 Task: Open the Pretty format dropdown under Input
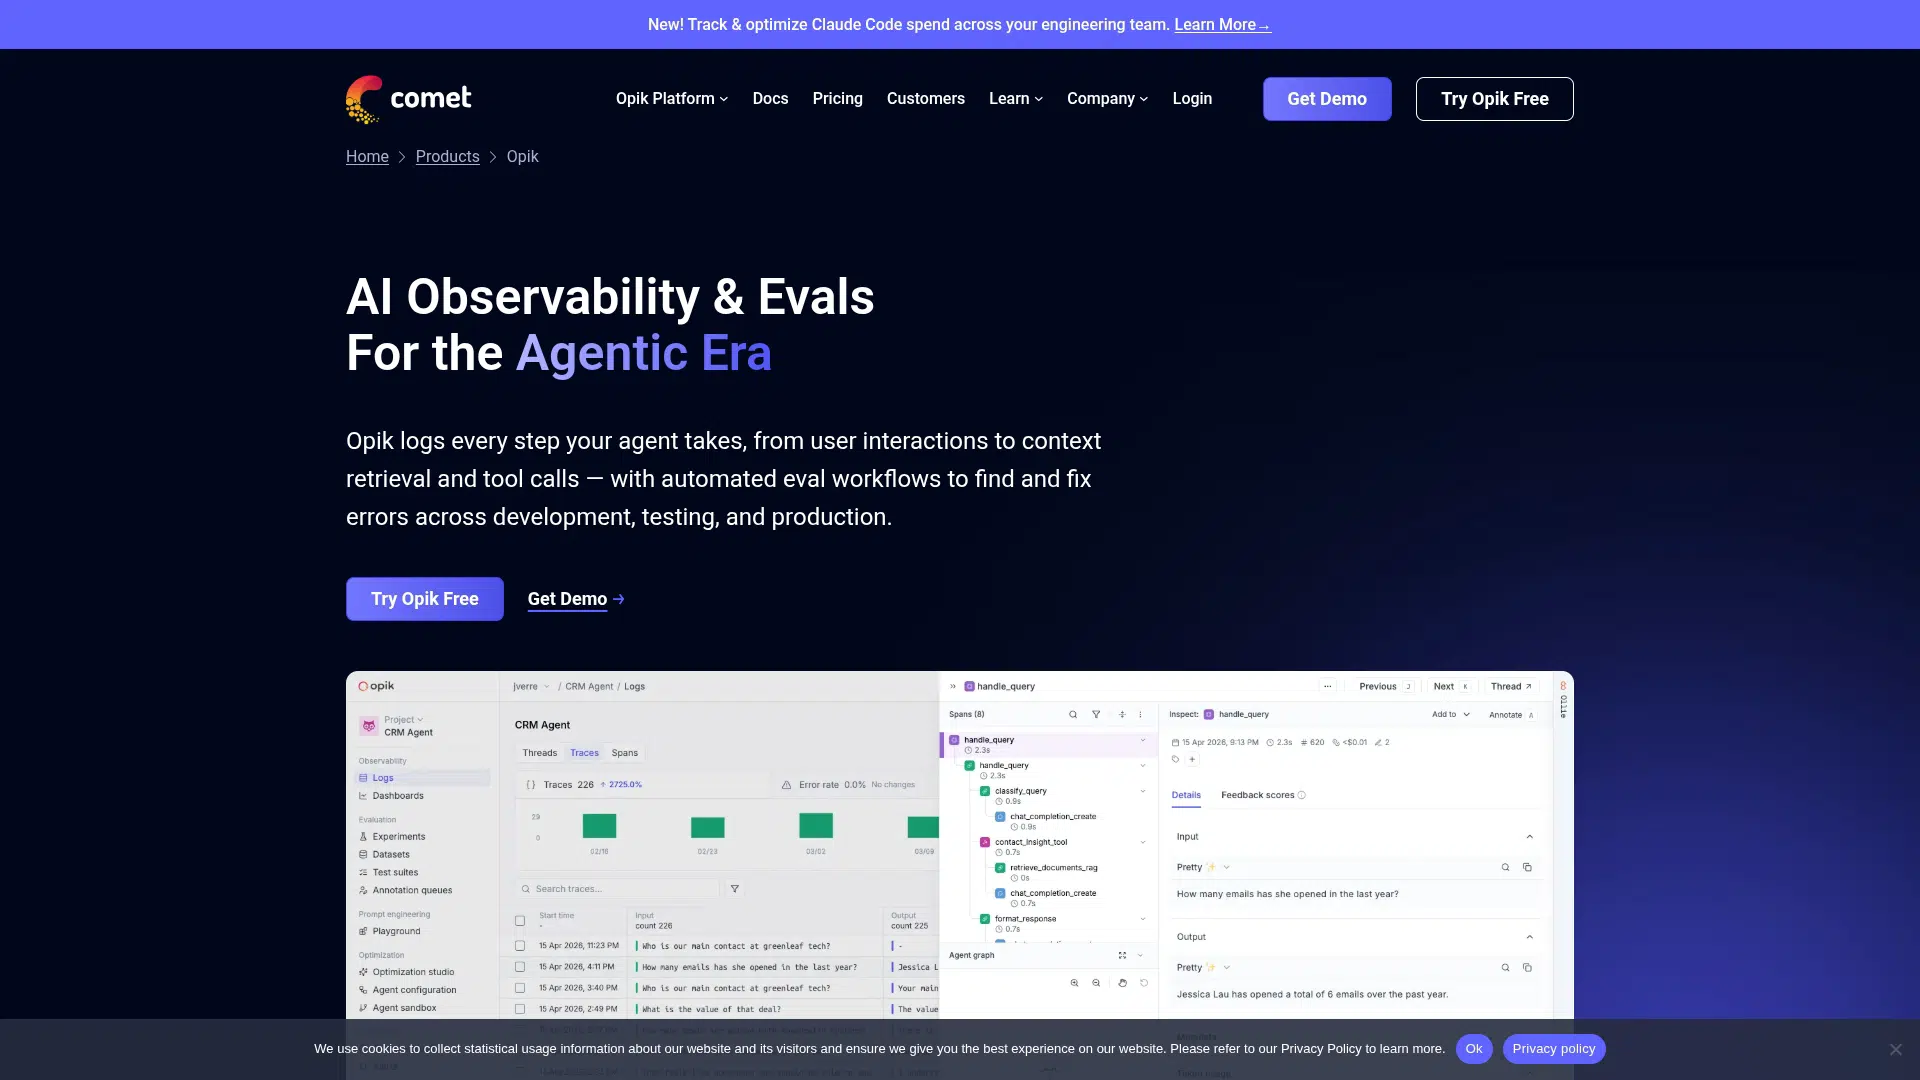[1203, 868]
